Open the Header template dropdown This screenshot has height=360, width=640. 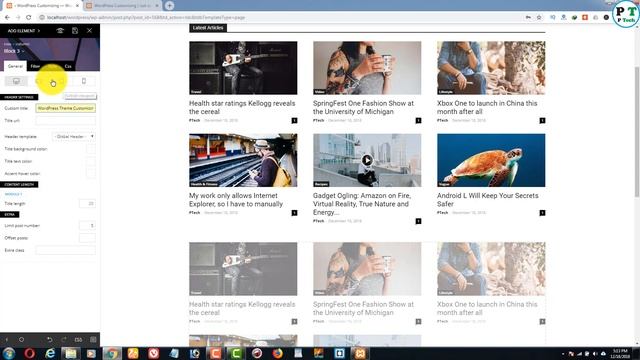74,136
